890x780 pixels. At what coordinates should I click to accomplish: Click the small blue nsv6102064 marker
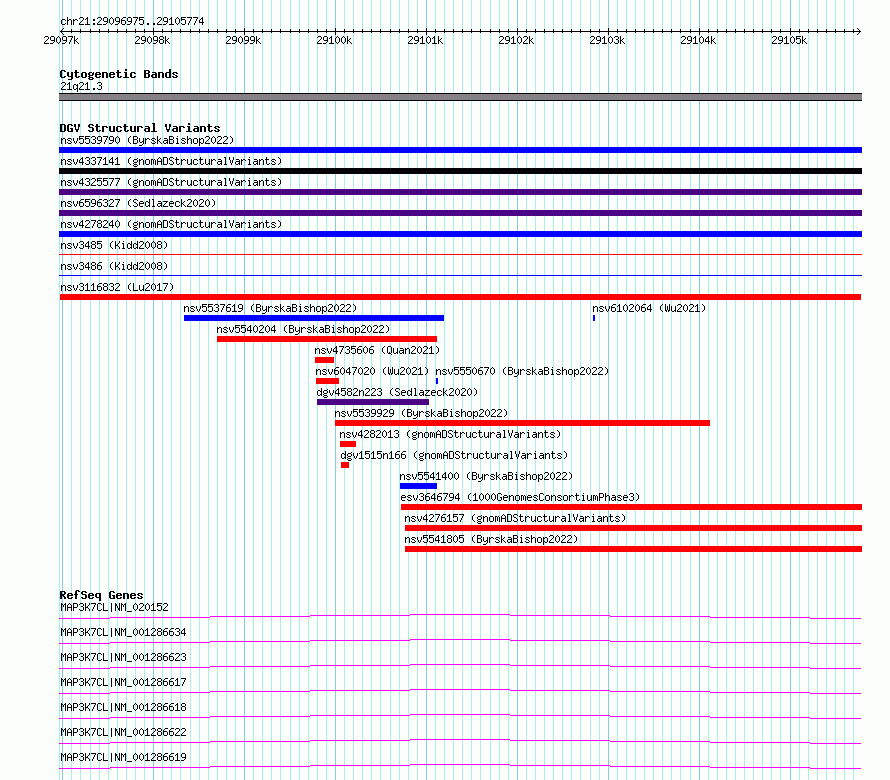point(594,318)
